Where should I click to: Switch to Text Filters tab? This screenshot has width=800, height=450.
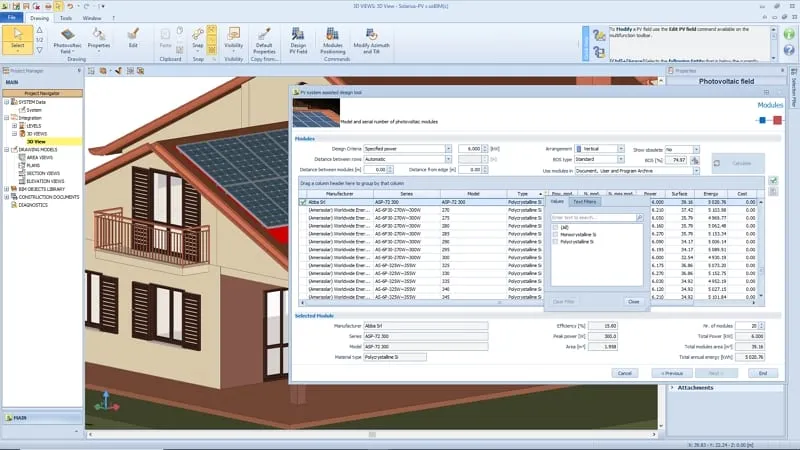pos(585,202)
